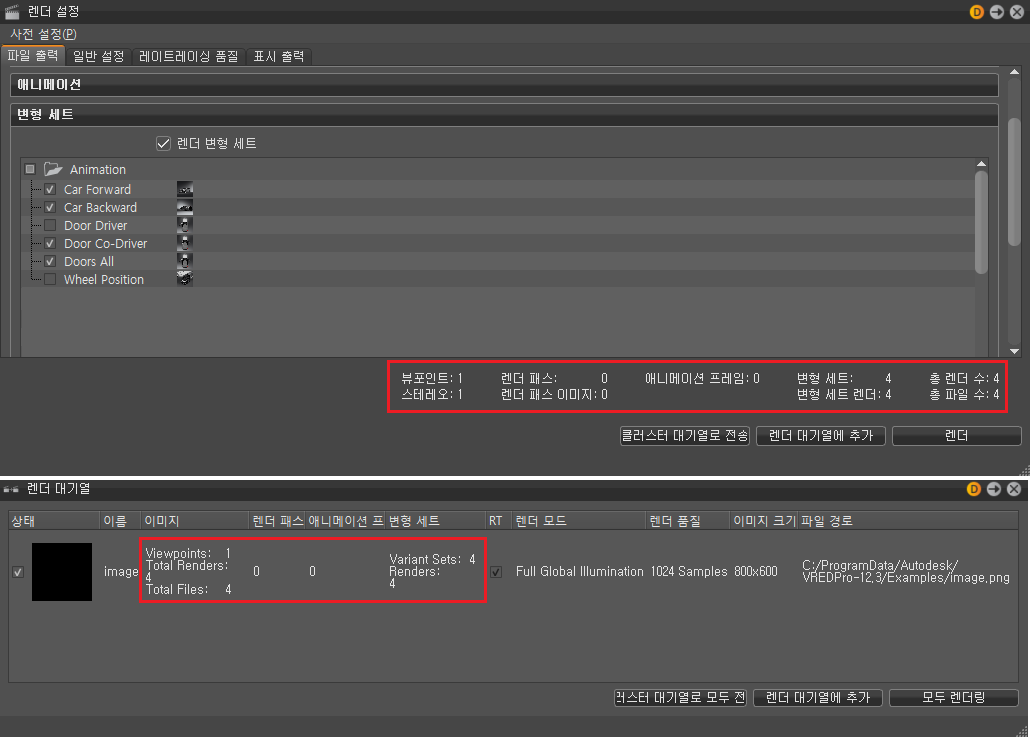Click the Wheel Position preview thumbnail
This screenshot has height=738, width=1030.
pyautogui.click(x=185, y=279)
